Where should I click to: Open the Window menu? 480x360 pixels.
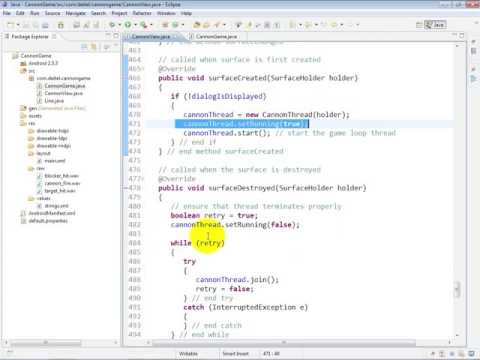point(166,13)
